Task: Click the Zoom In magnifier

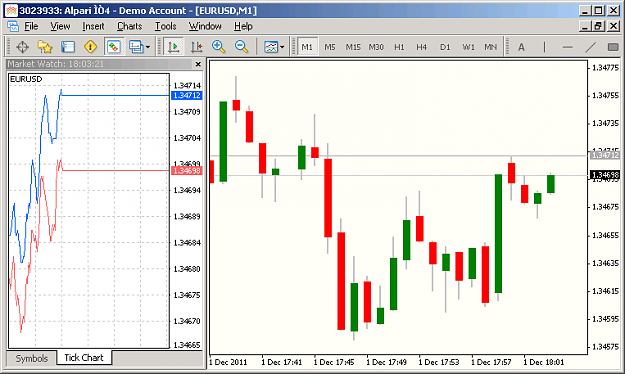Action: pyautogui.click(x=218, y=47)
